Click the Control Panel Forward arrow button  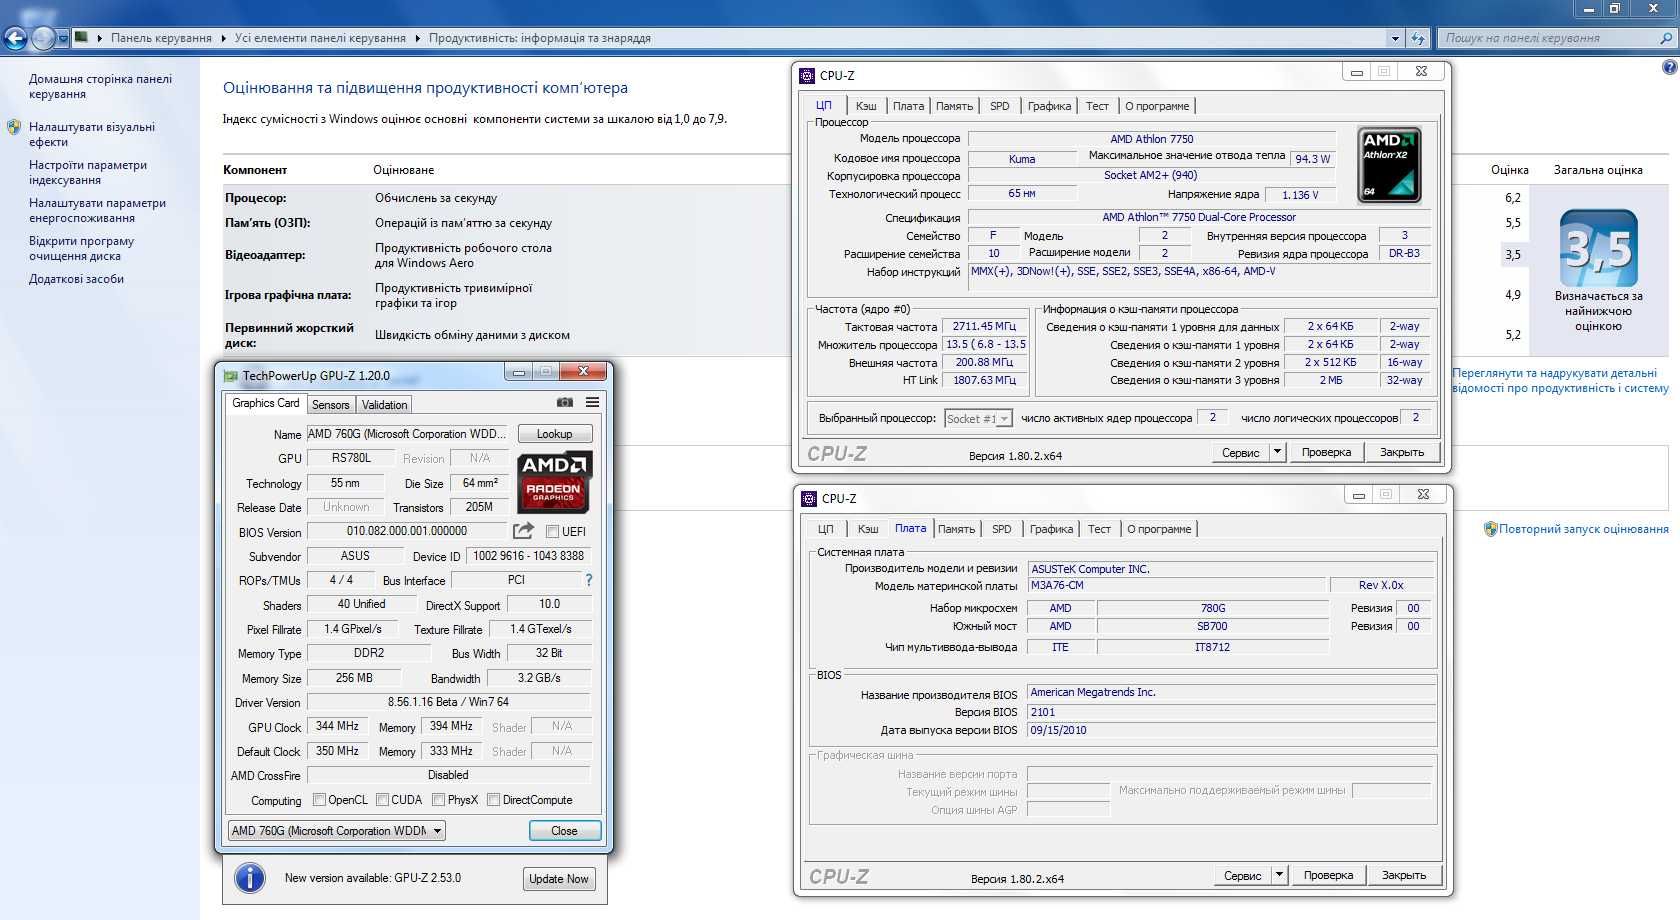point(43,39)
